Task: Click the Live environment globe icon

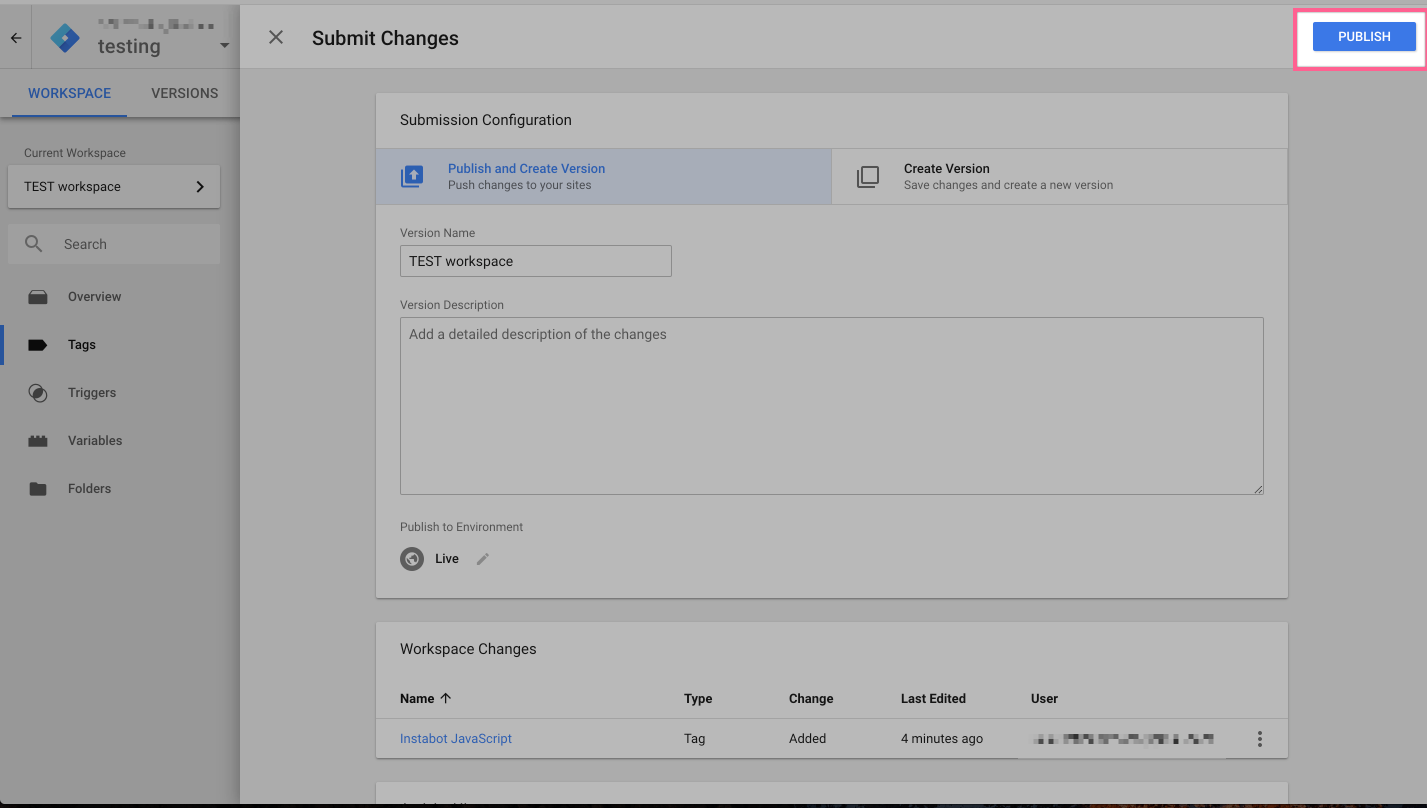Action: (x=412, y=559)
